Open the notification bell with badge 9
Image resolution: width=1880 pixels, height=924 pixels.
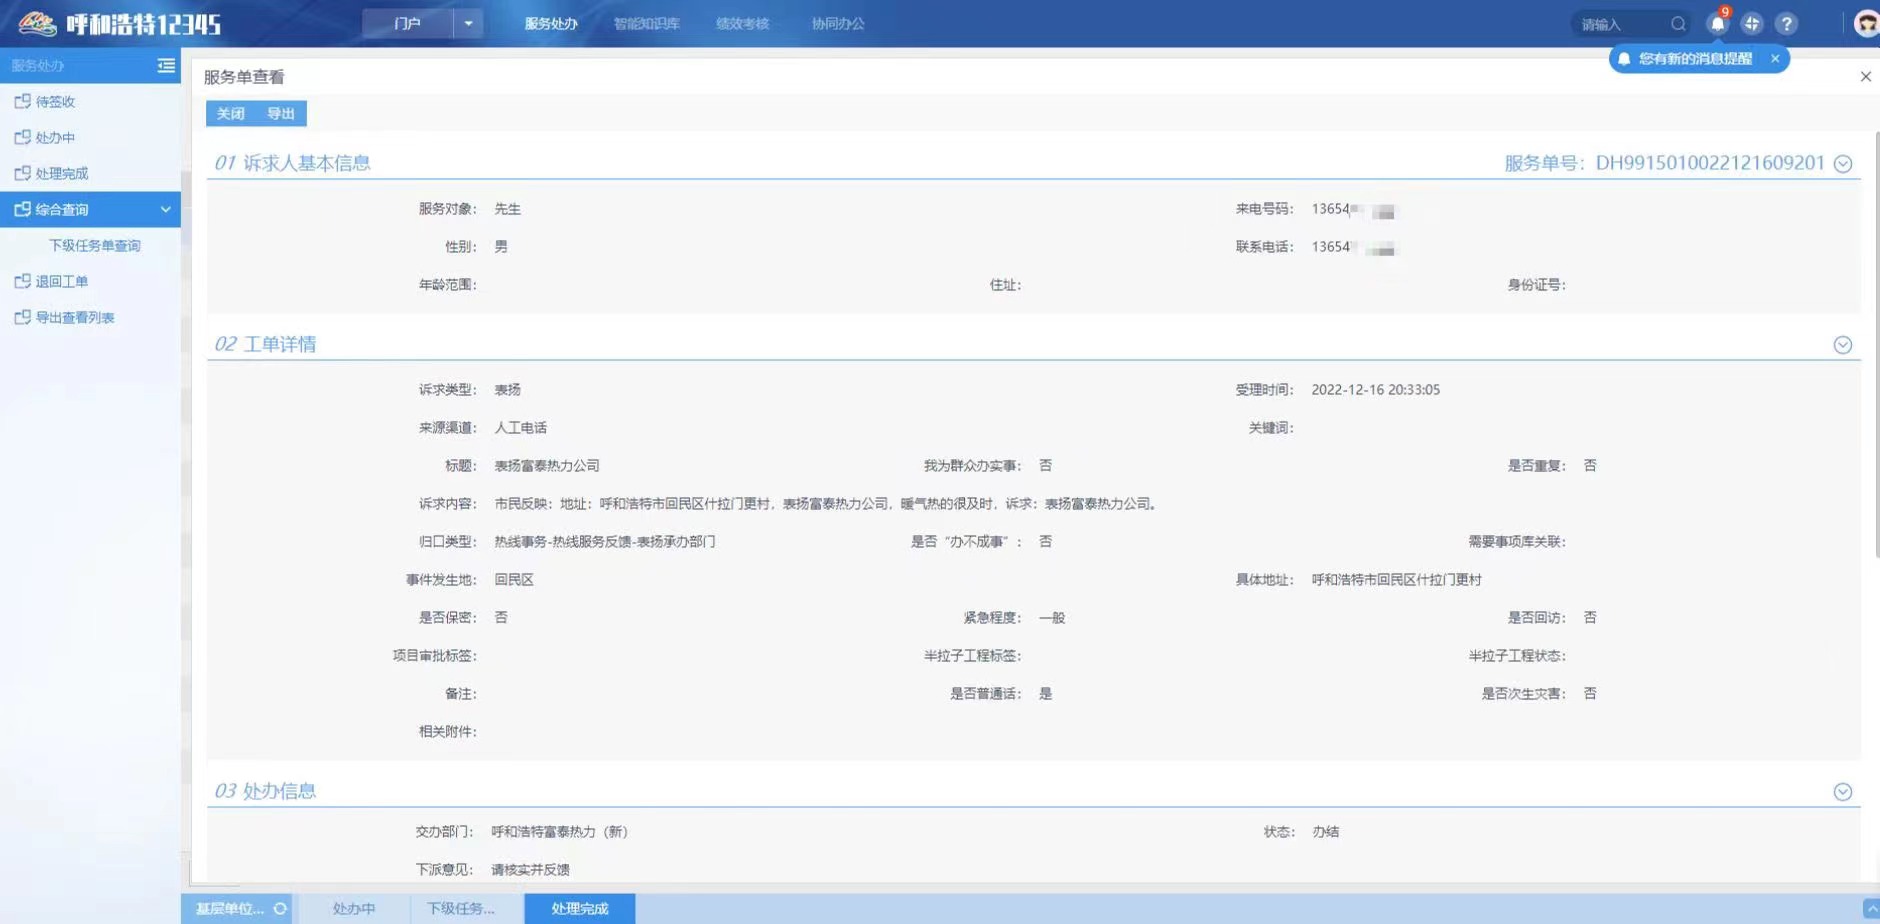pyautogui.click(x=1717, y=24)
